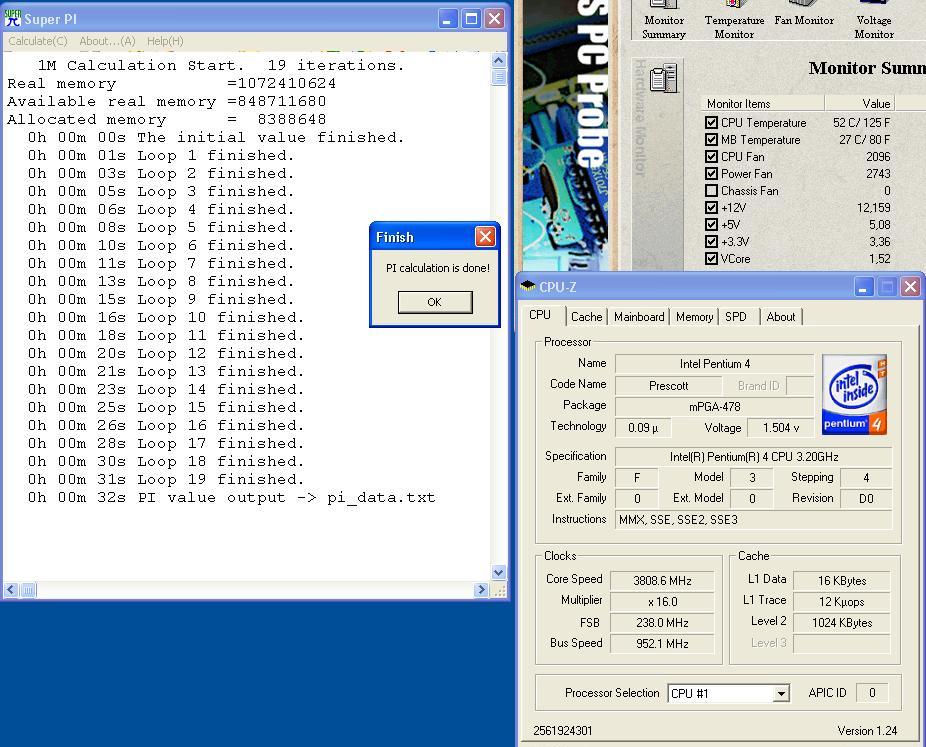This screenshot has width=926, height=747.
Task: Click the Monitor Items column header
Action: [762, 103]
